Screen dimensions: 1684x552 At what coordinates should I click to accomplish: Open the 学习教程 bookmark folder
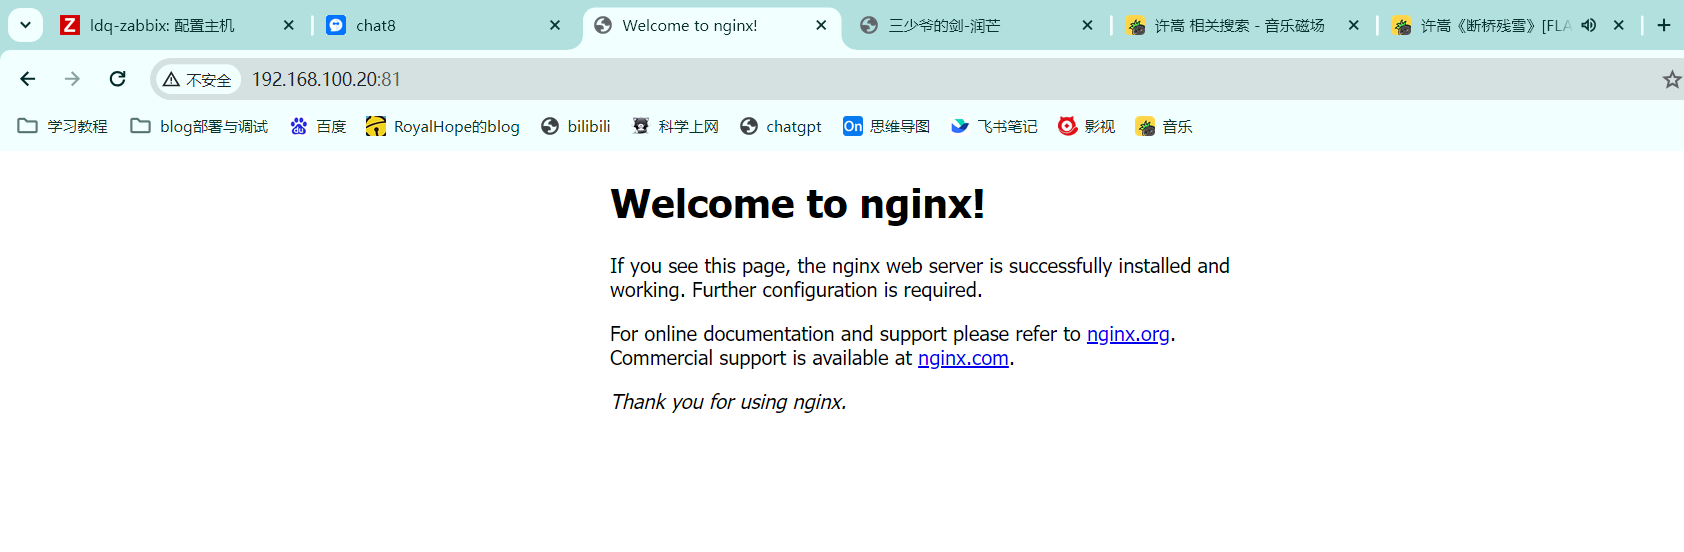(x=63, y=126)
